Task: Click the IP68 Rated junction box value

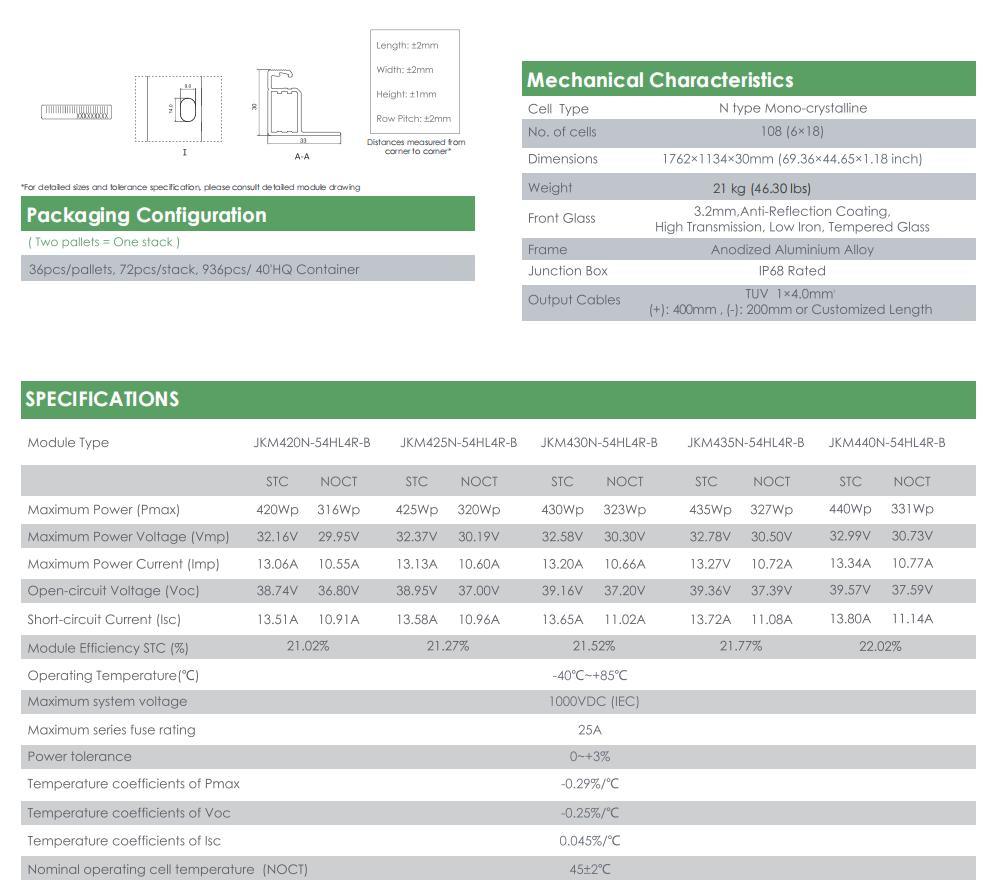Action: pos(791,271)
